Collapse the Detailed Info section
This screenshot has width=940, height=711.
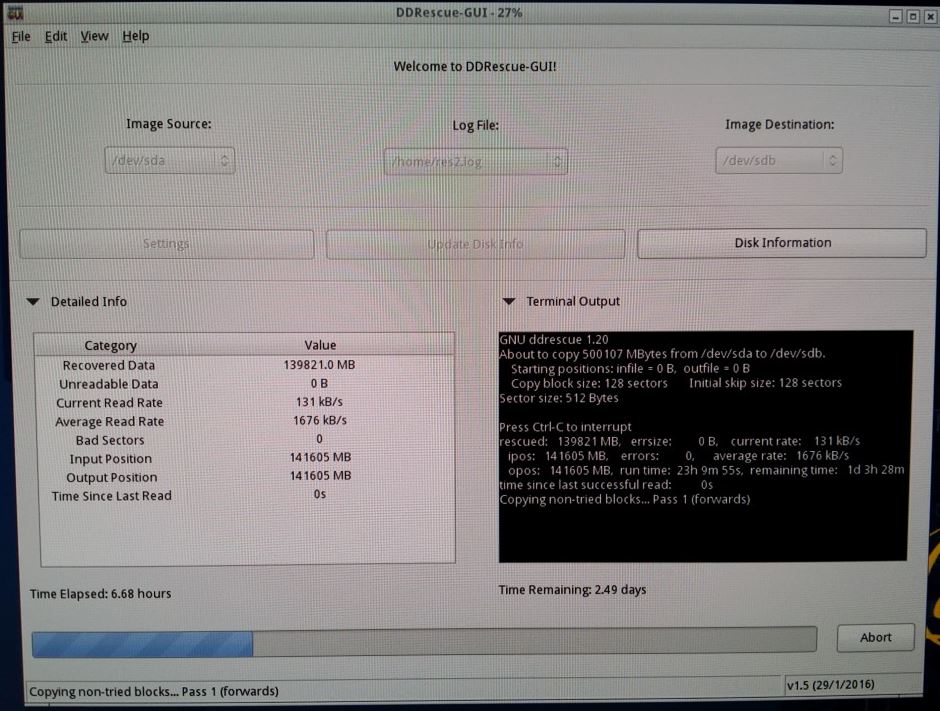[x=34, y=302]
